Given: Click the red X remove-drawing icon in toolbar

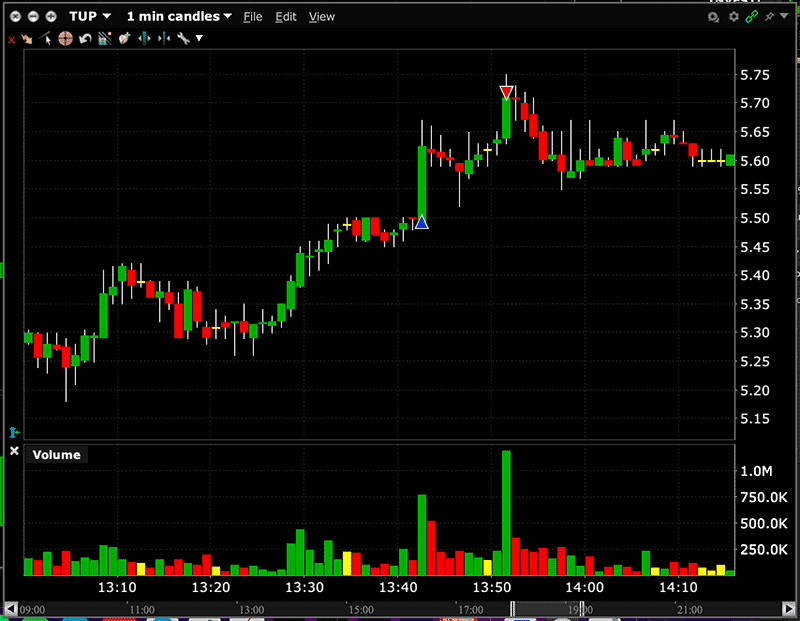Looking at the screenshot, I should (x=11, y=40).
